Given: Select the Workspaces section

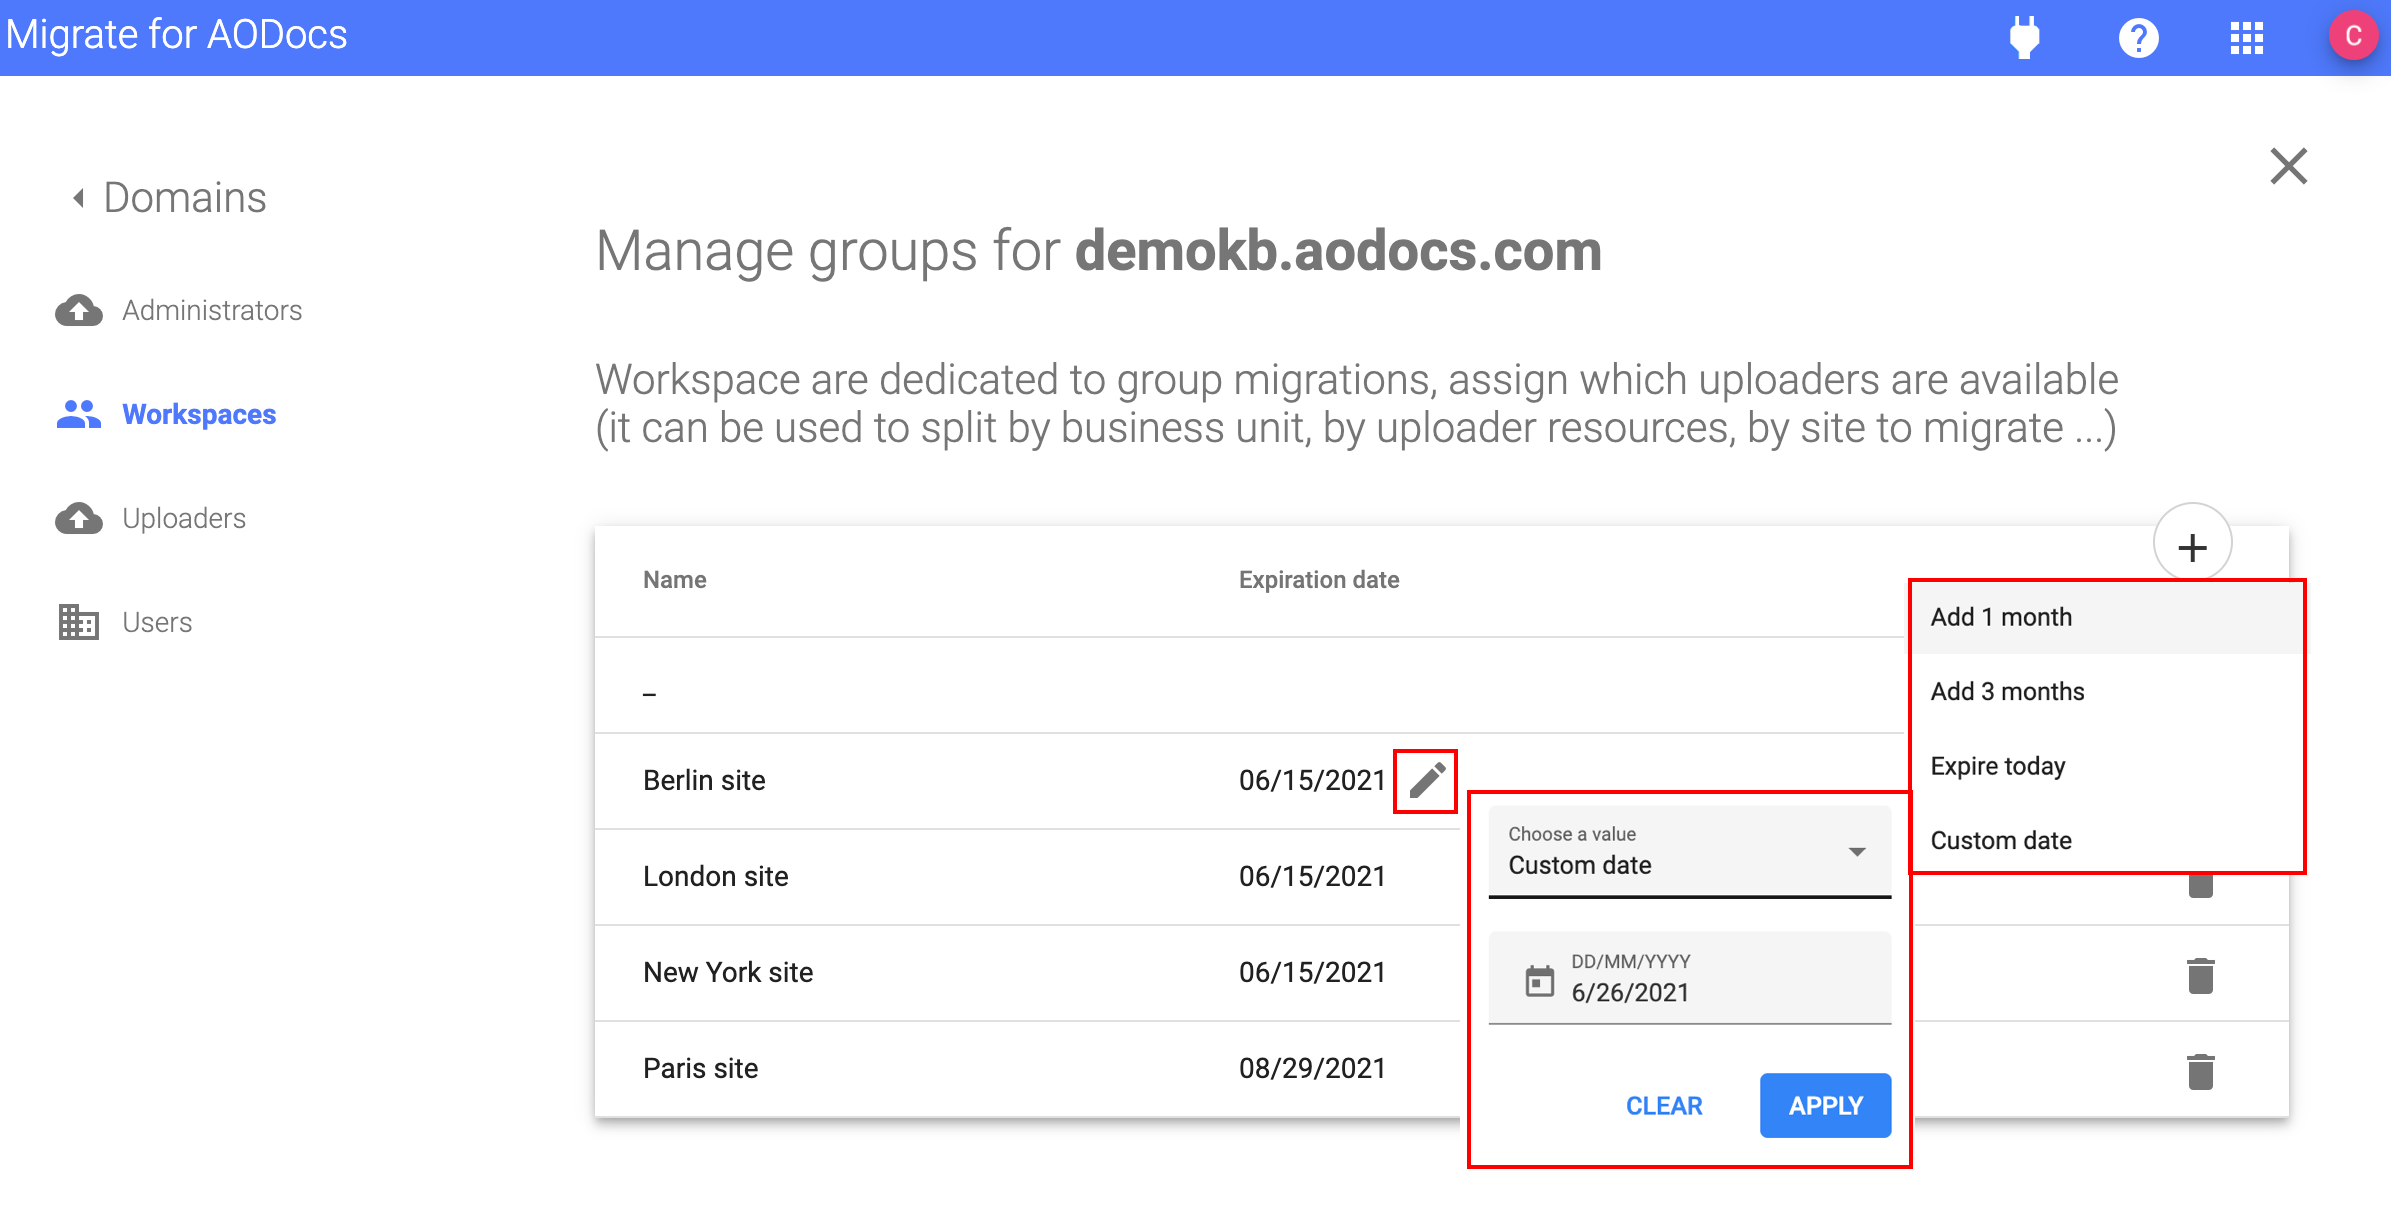Looking at the screenshot, I should click(166, 415).
